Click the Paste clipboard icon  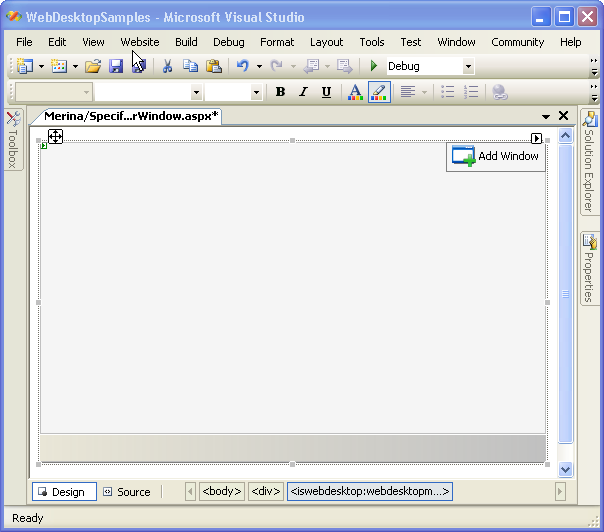(213, 66)
